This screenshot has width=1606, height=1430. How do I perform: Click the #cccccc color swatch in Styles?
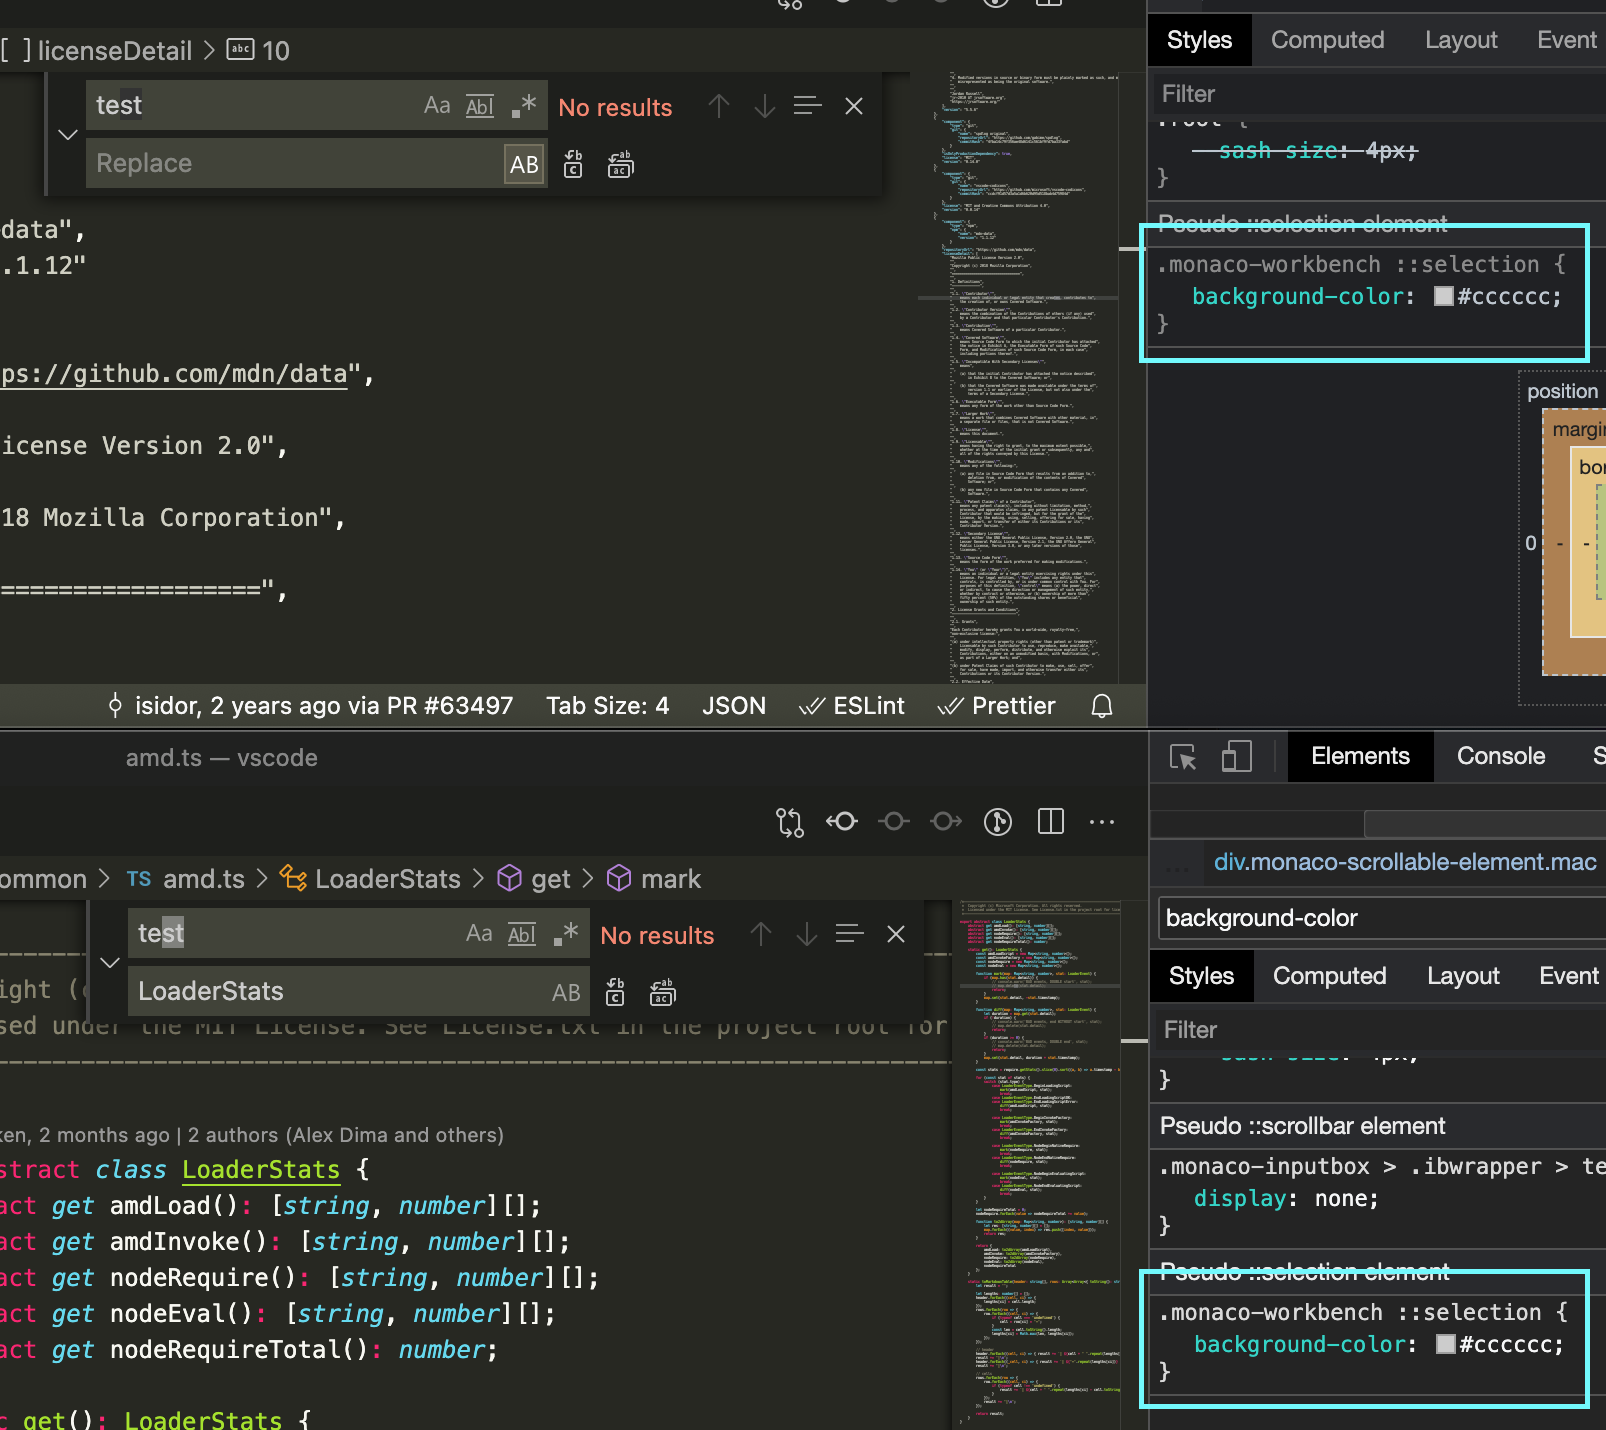click(x=1443, y=296)
